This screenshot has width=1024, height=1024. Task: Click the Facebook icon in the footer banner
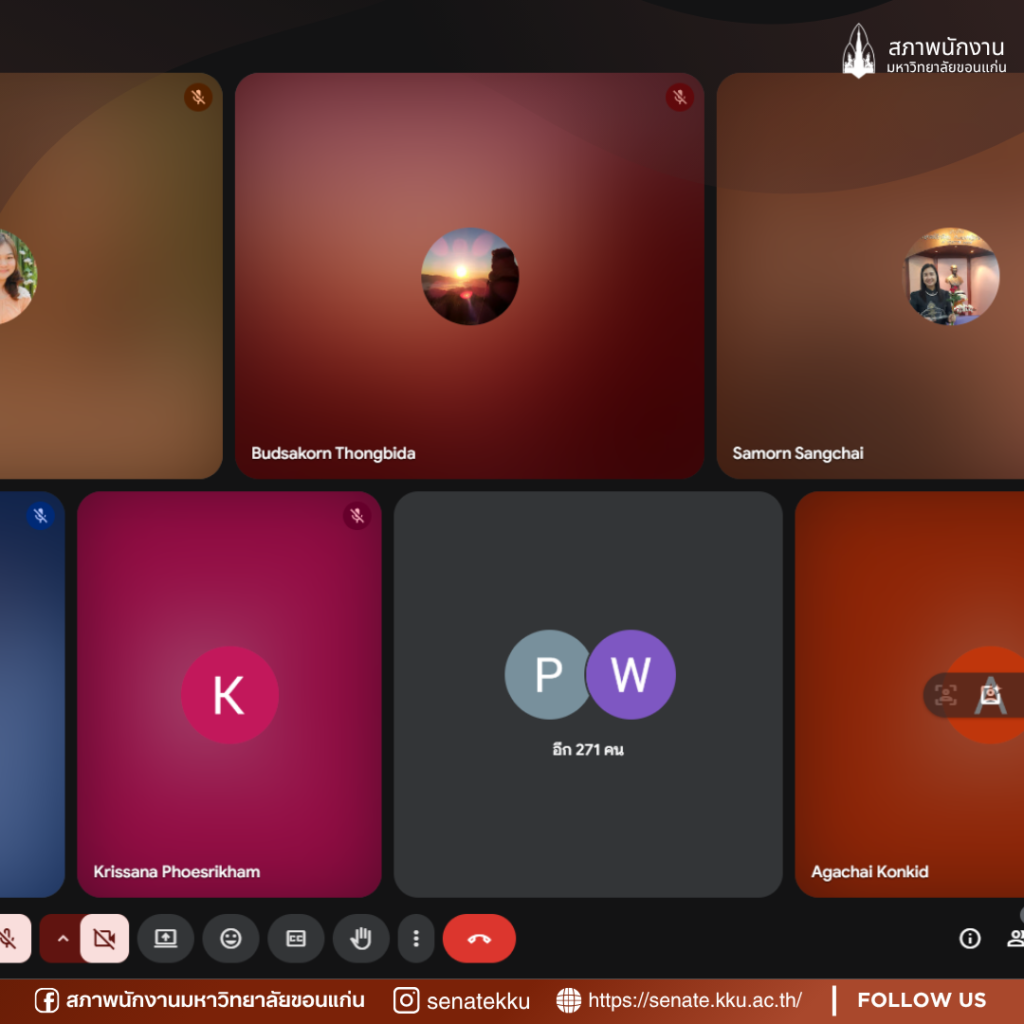click(x=46, y=1000)
